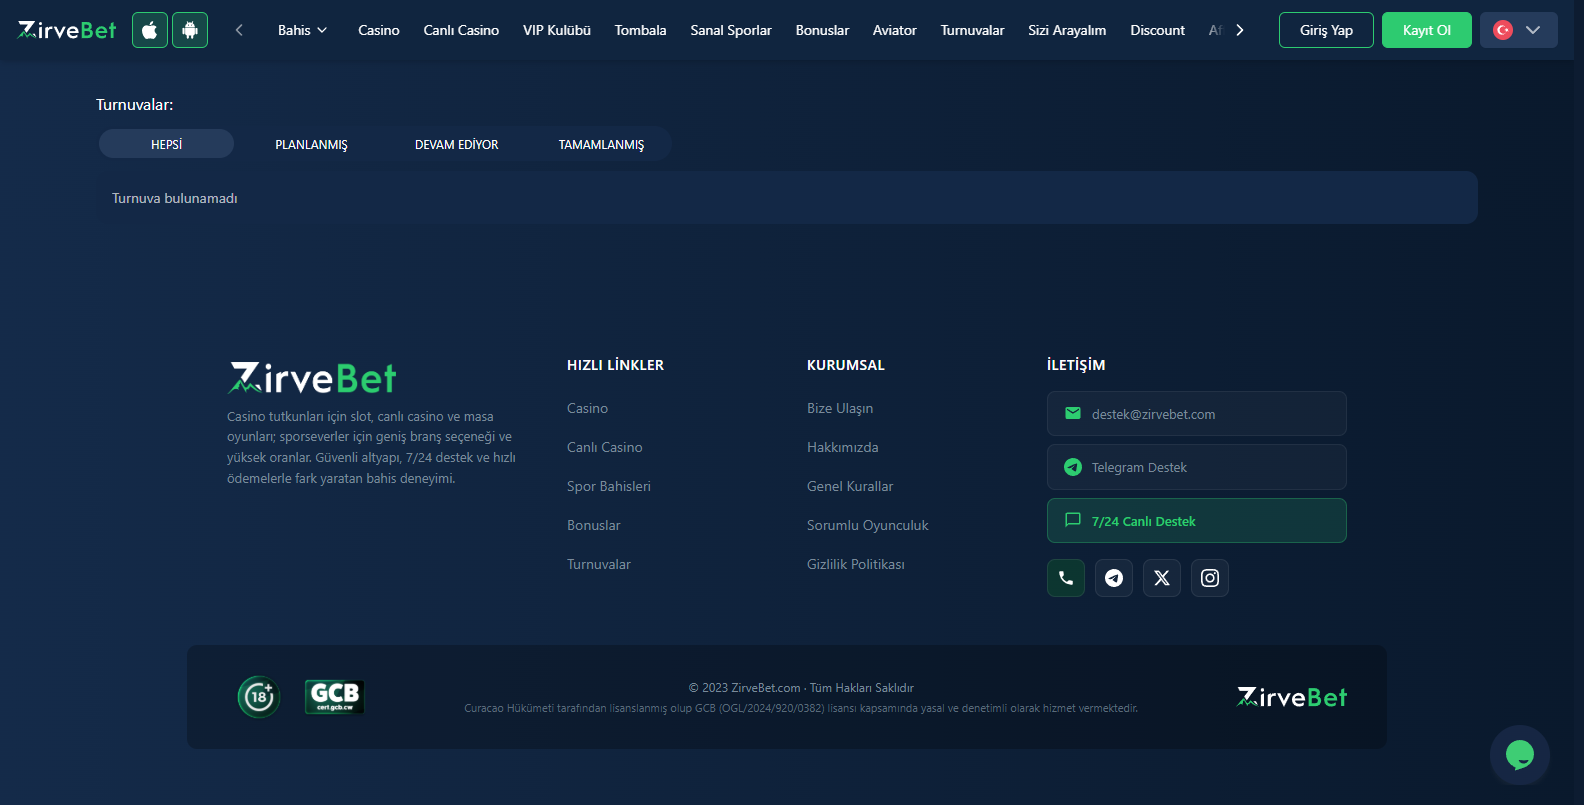Open the Telegram Destek button
This screenshot has width=1584, height=805.
coord(1197,467)
